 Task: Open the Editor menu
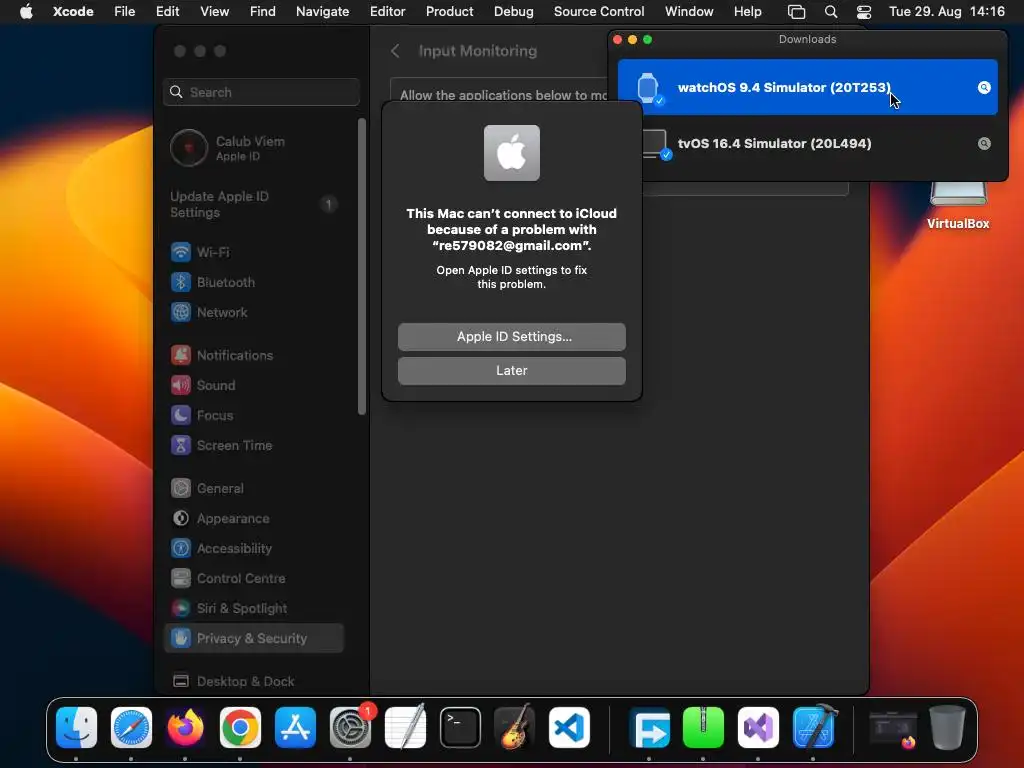coord(387,12)
